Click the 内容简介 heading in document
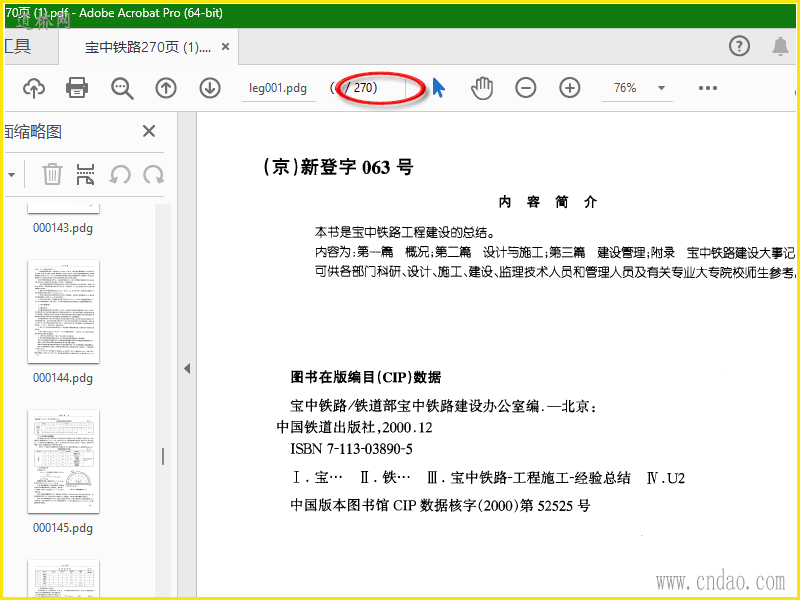The height and width of the screenshot is (600, 800). (547, 202)
